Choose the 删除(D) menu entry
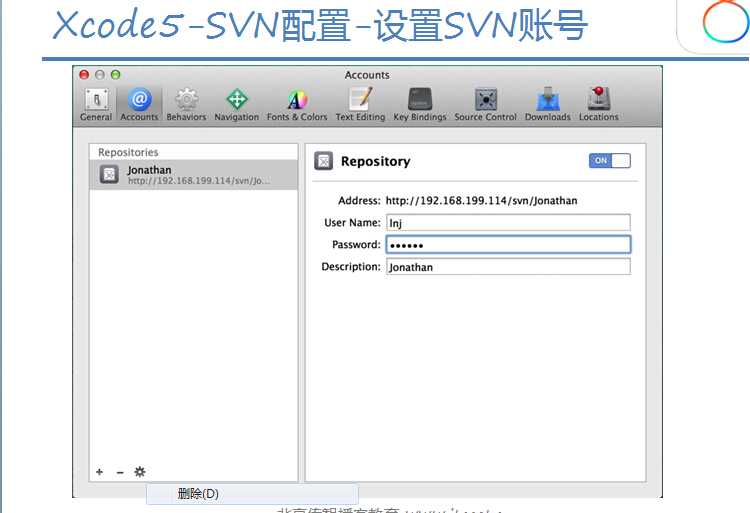750x513 pixels. click(252, 493)
